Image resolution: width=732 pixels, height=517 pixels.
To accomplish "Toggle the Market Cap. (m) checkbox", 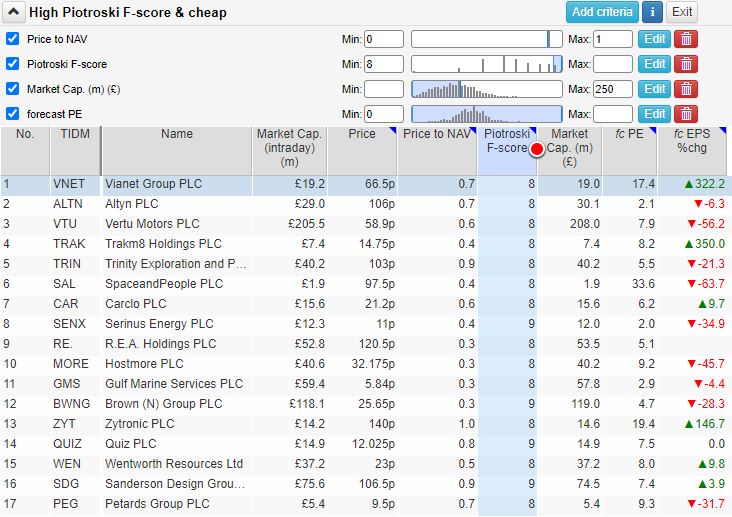I will click(x=13, y=89).
